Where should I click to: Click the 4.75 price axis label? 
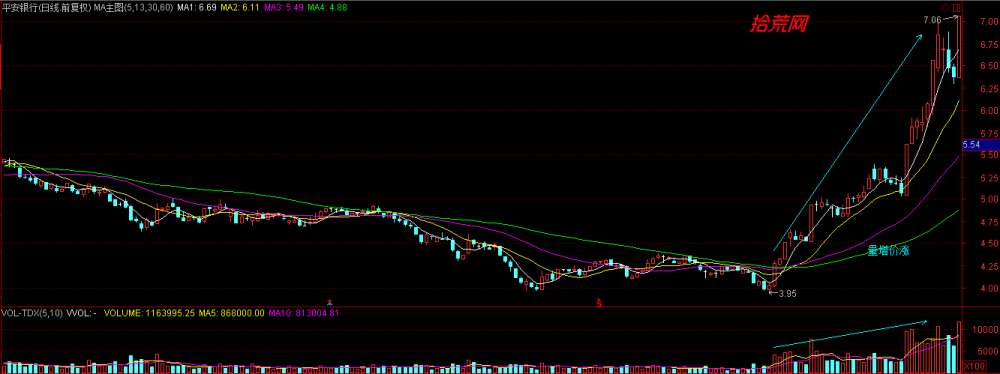point(989,221)
